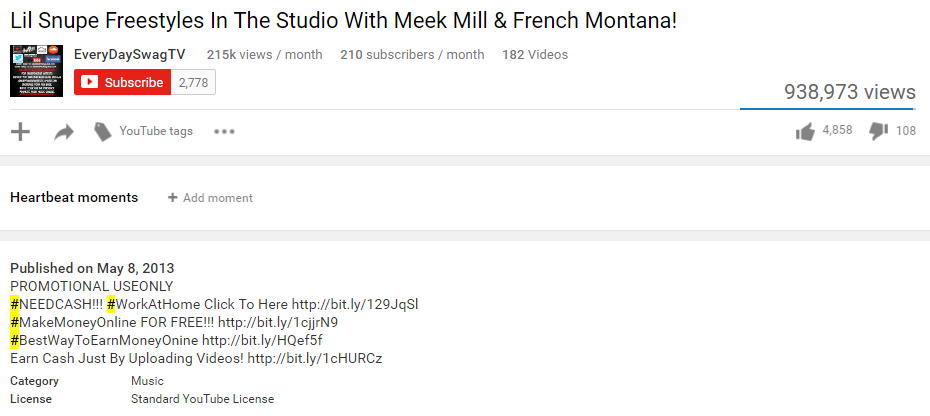Click the #NEEDCASH hashtag
The image size is (930, 416).
[x=55, y=304]
